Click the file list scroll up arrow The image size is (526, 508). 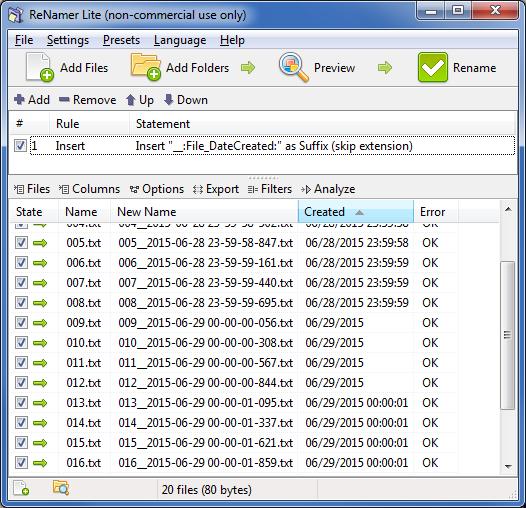click(x=508, y=210)
